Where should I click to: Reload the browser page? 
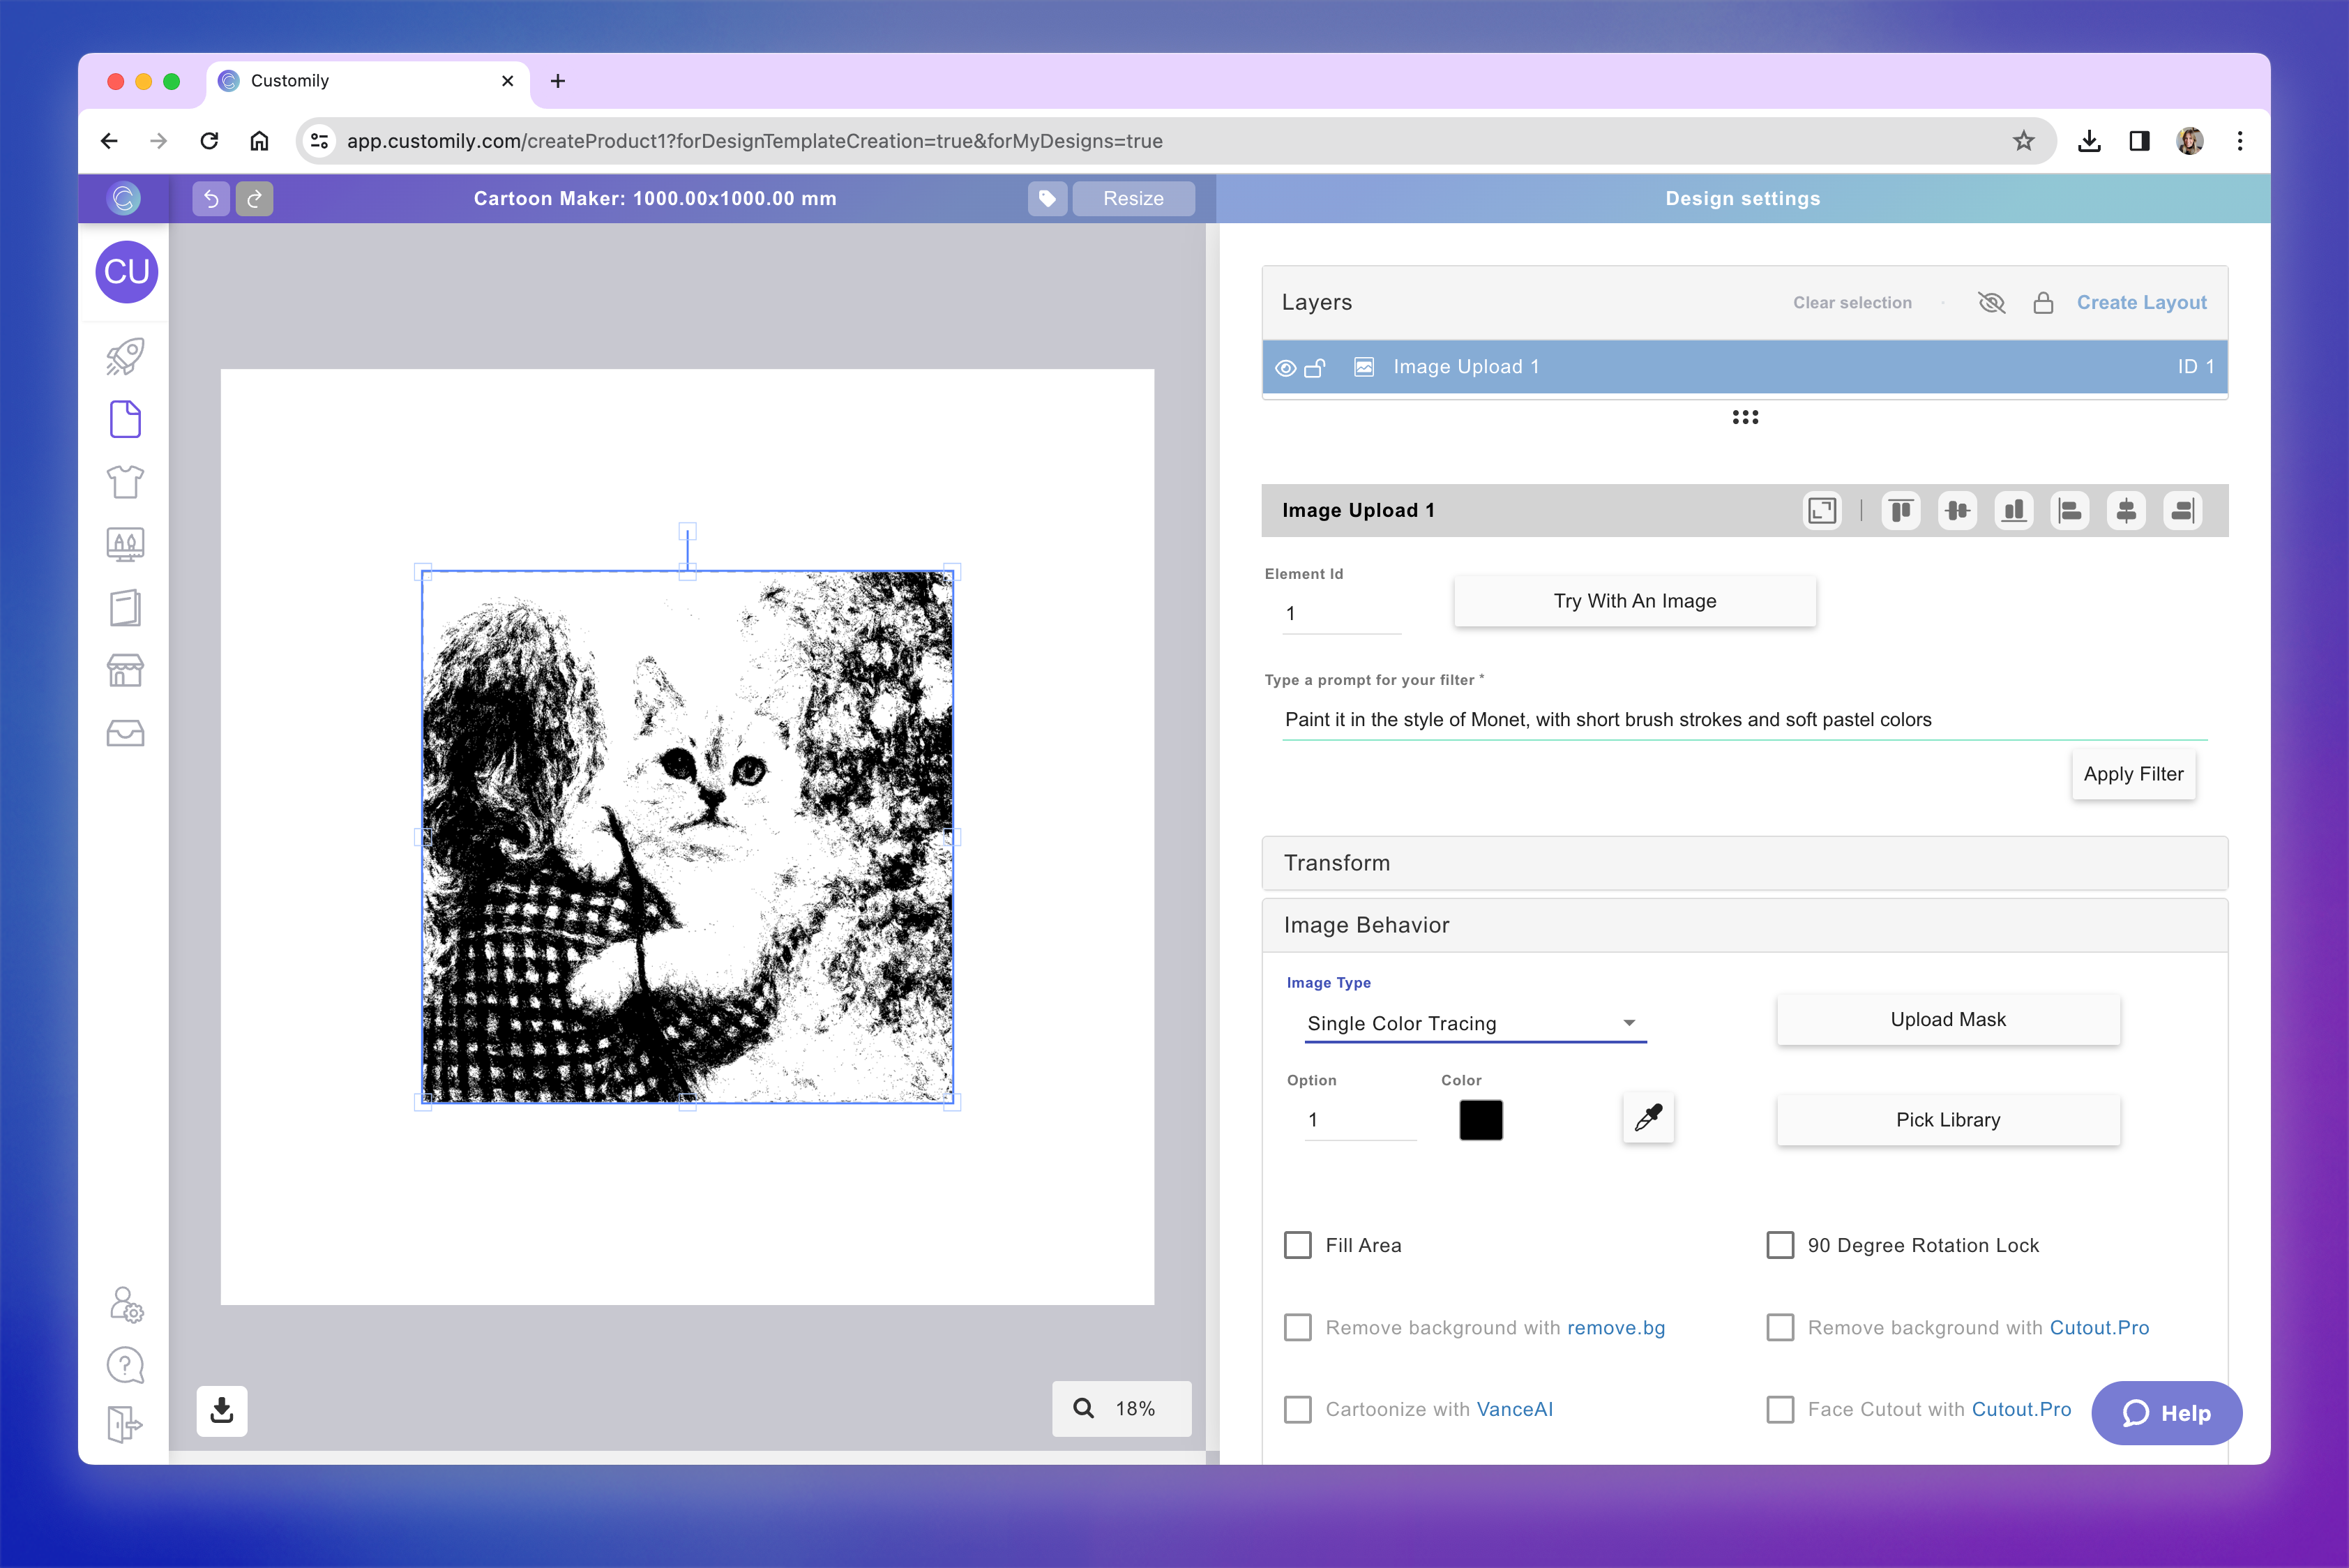[209, 141]
